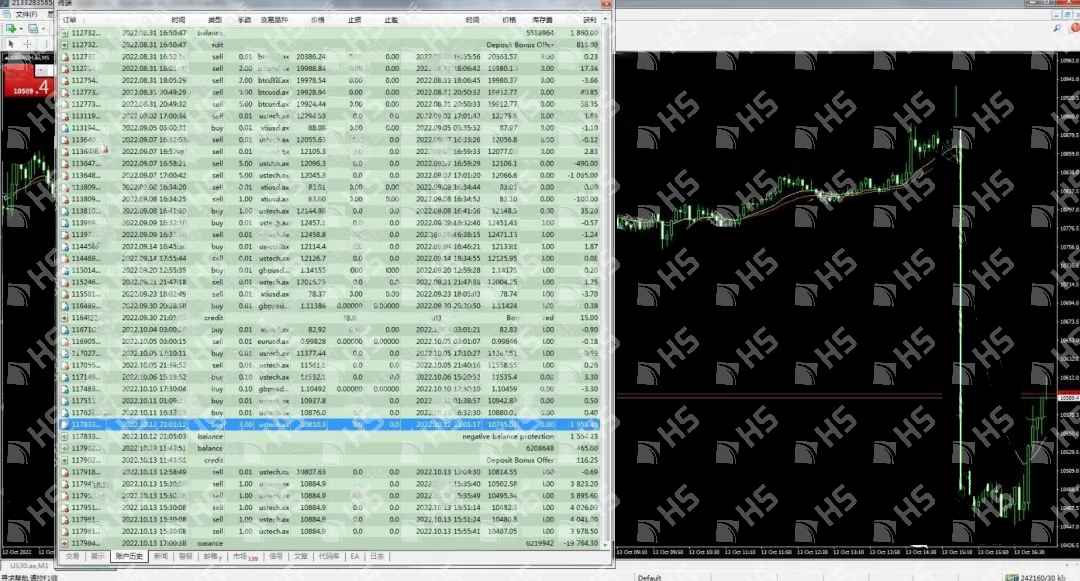Open the Profiles dropdown arrow

[43, 28]
